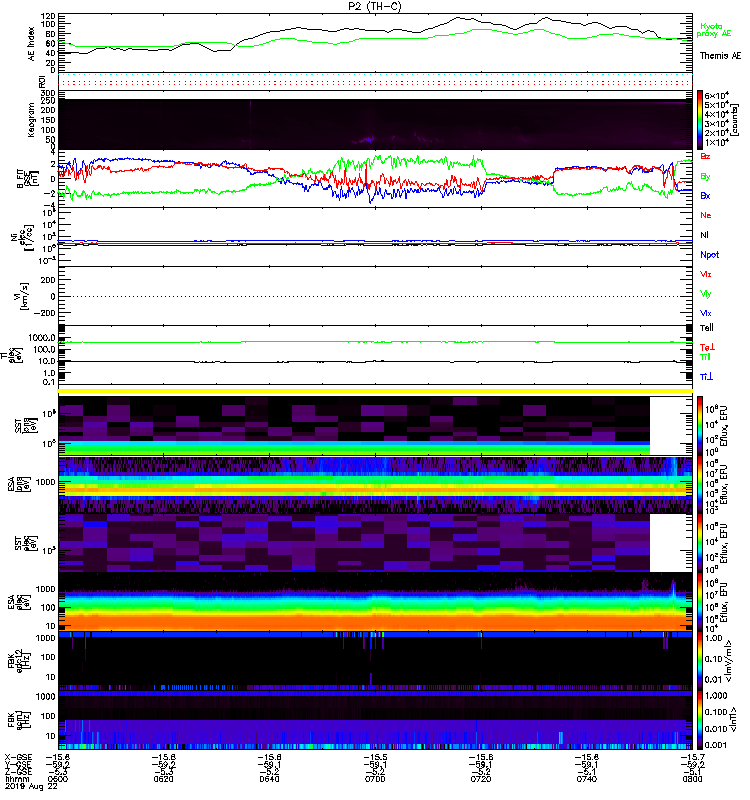Click the nT colorbar beside bottom FBK panel
750x800 pixels.
click(x=699, y=720)
